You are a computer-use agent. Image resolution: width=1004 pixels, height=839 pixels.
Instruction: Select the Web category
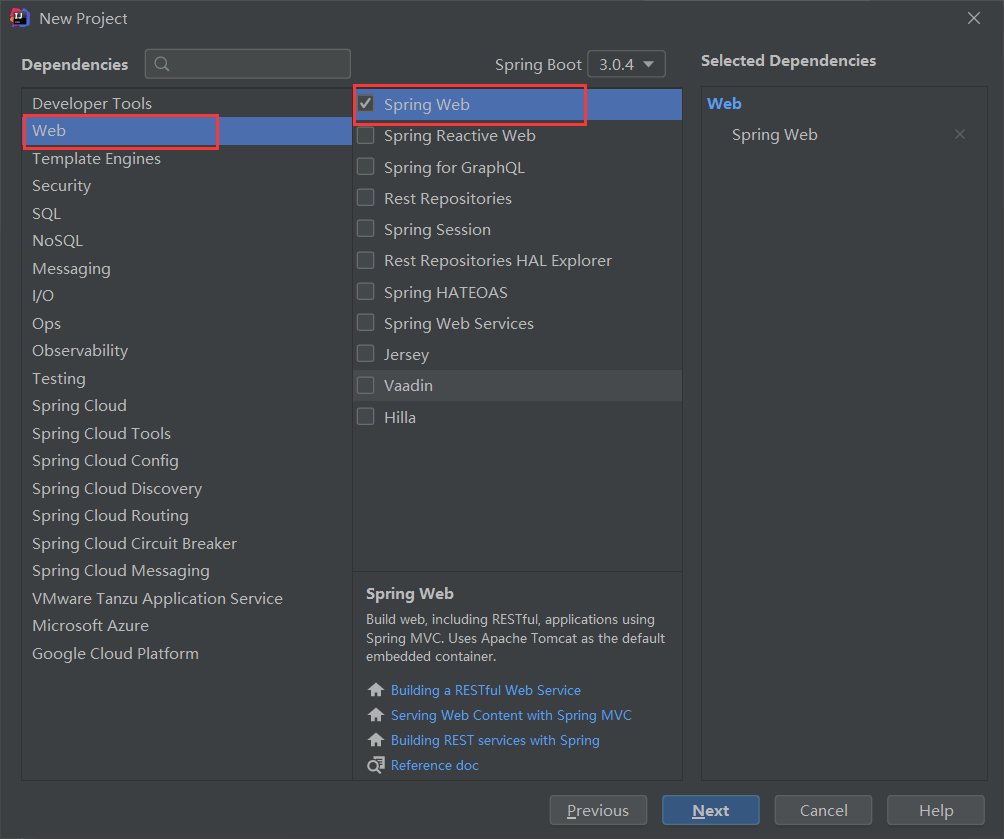186,131
